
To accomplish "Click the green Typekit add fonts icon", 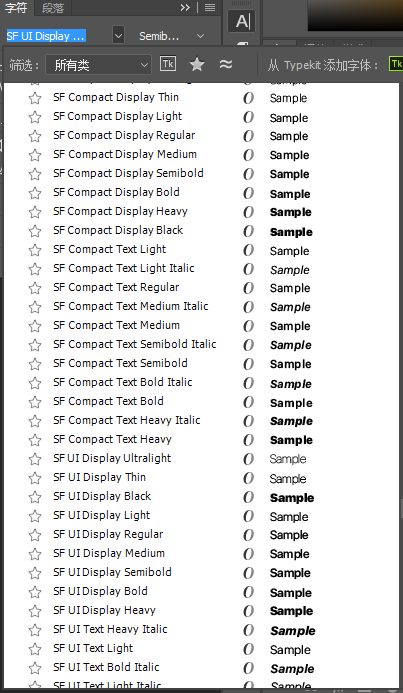I will (x=396, y=64).
